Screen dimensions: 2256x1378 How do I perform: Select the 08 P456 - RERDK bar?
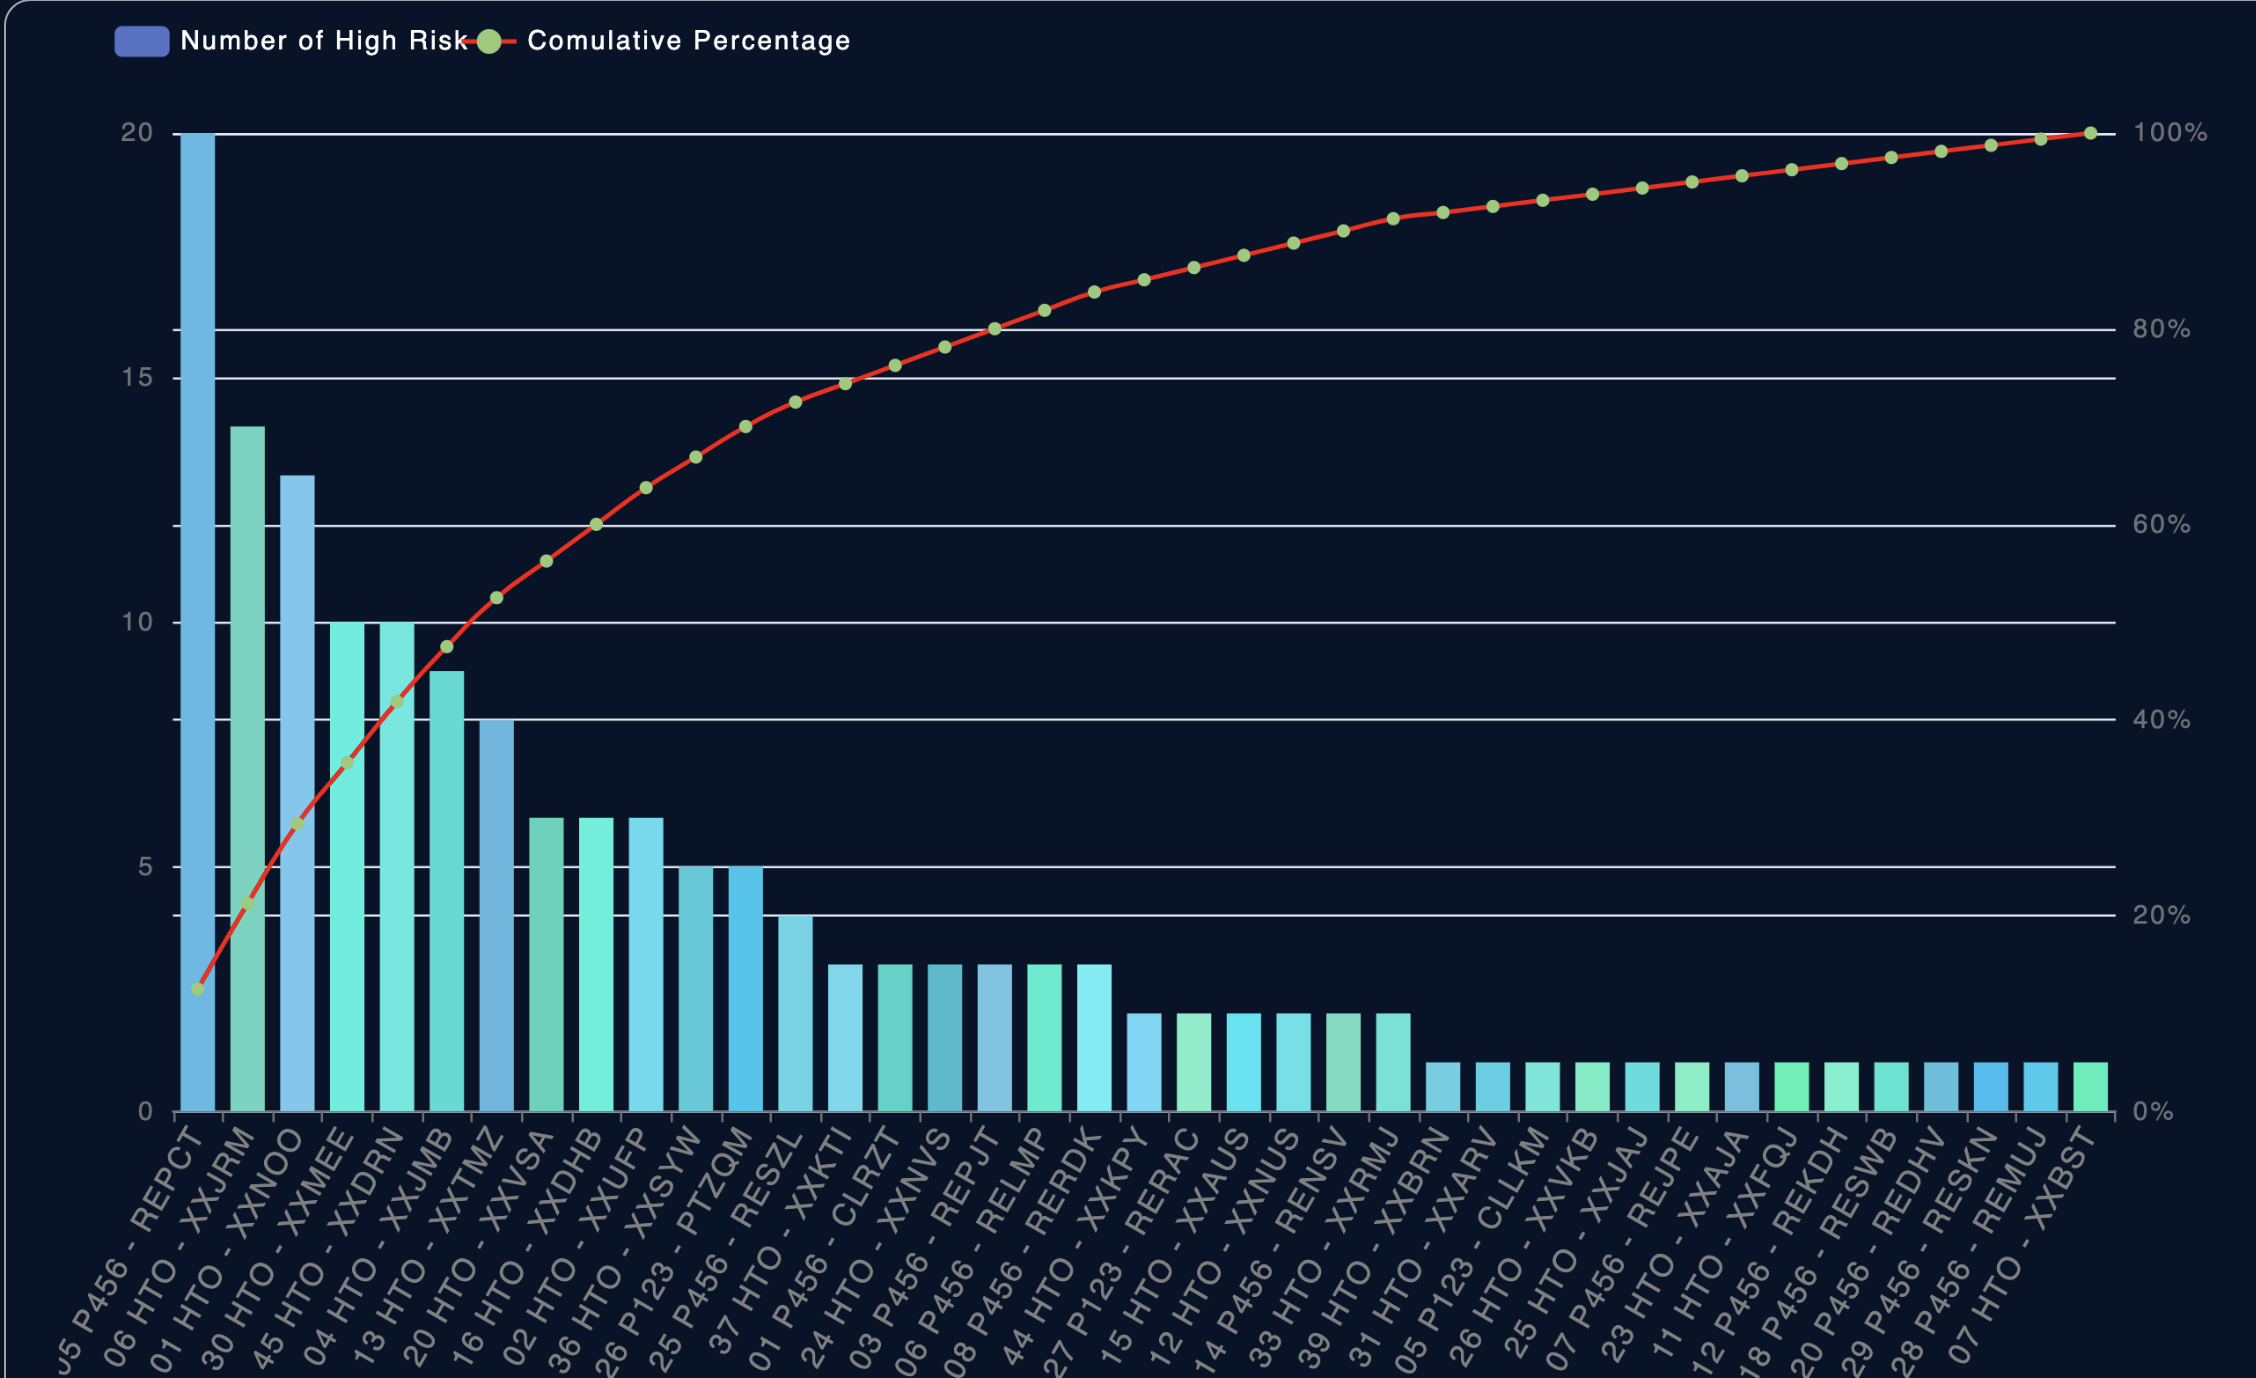point(1094,1037)
